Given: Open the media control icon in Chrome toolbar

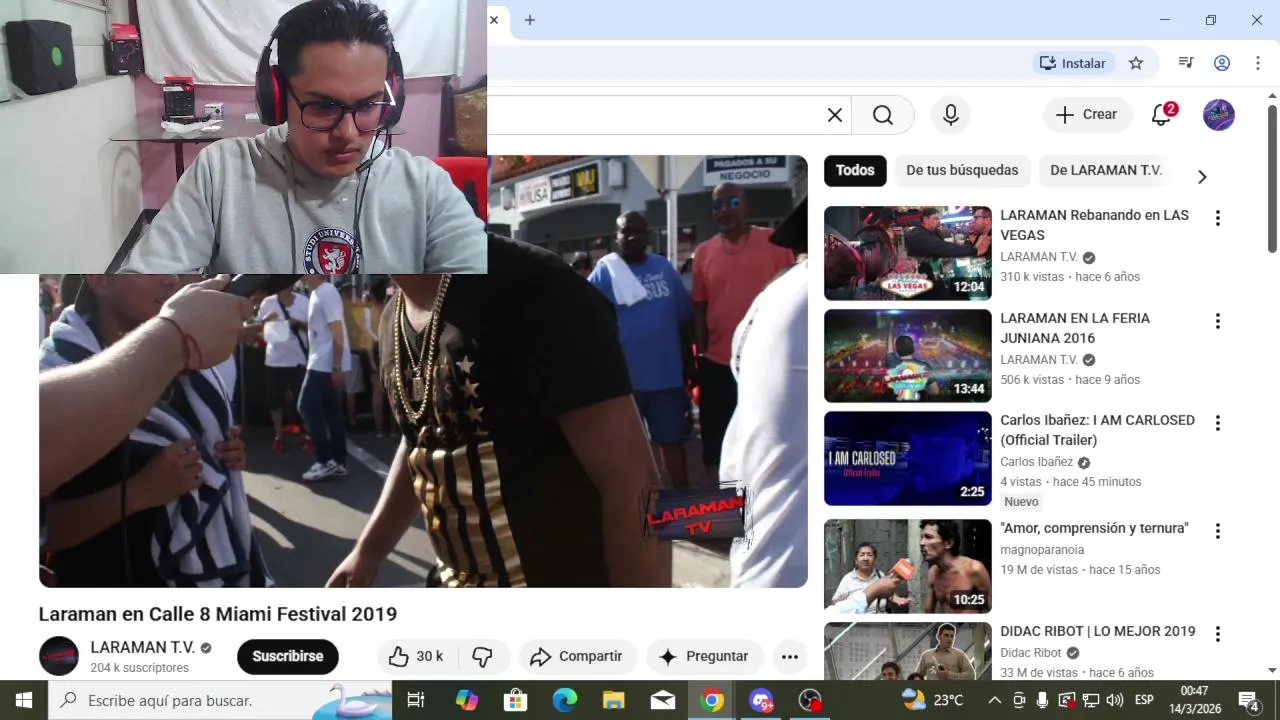Looking at the screenshot, I should point(1186,63).
